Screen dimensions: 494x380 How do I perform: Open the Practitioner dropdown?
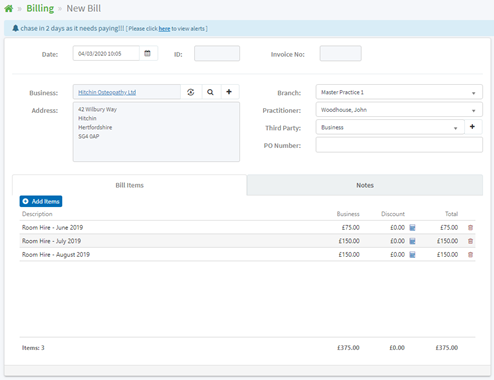(399, 110)
